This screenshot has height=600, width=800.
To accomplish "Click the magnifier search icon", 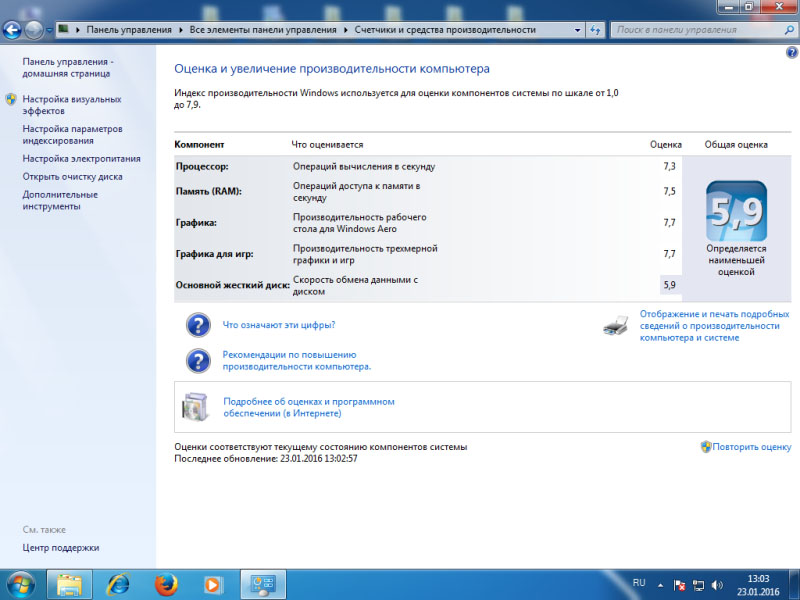I will pyautogui.click(x=789, y=30).
